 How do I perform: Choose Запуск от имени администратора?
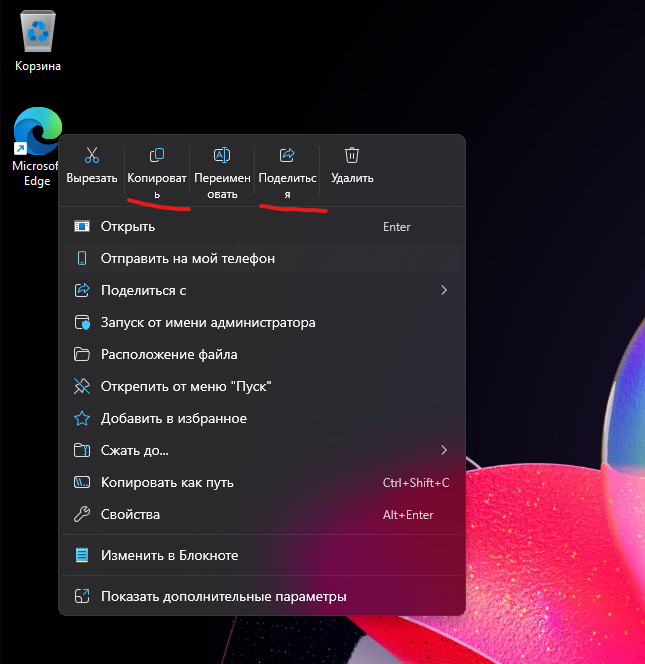click(x=262, y=323)
